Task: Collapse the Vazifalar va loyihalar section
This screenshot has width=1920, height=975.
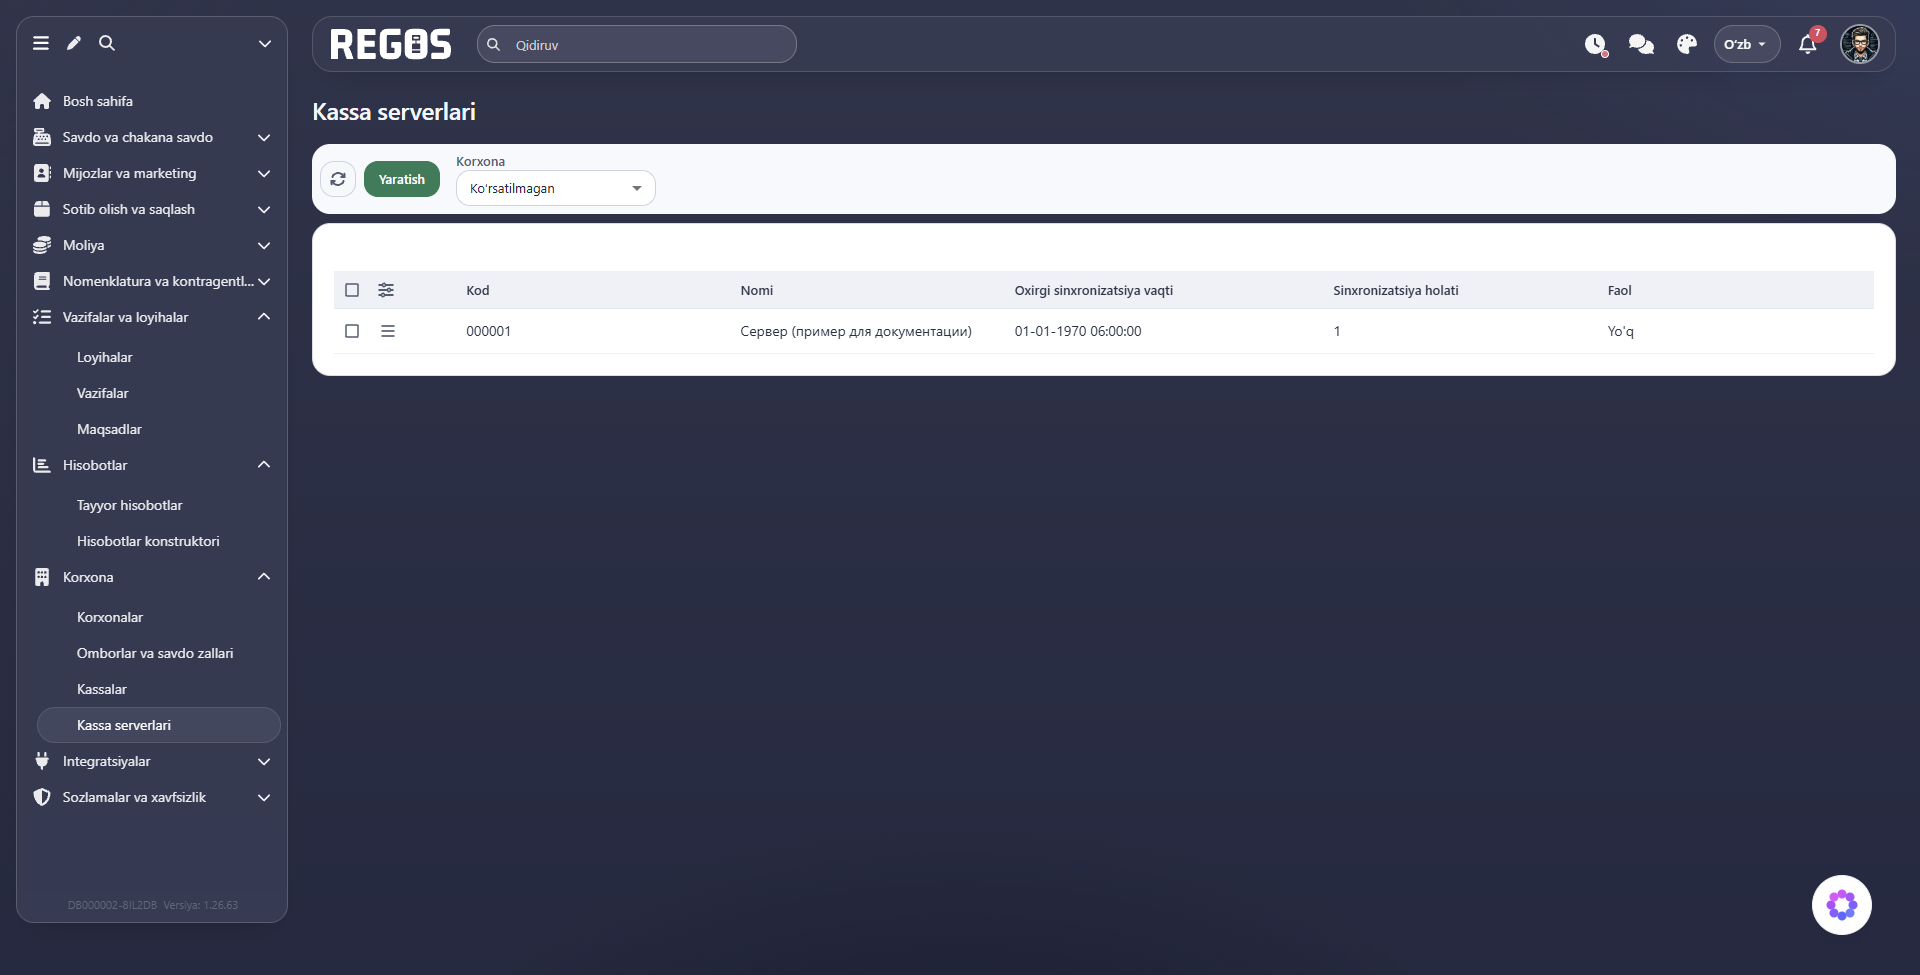Action: pyautogui.click(x=152, y=317)
